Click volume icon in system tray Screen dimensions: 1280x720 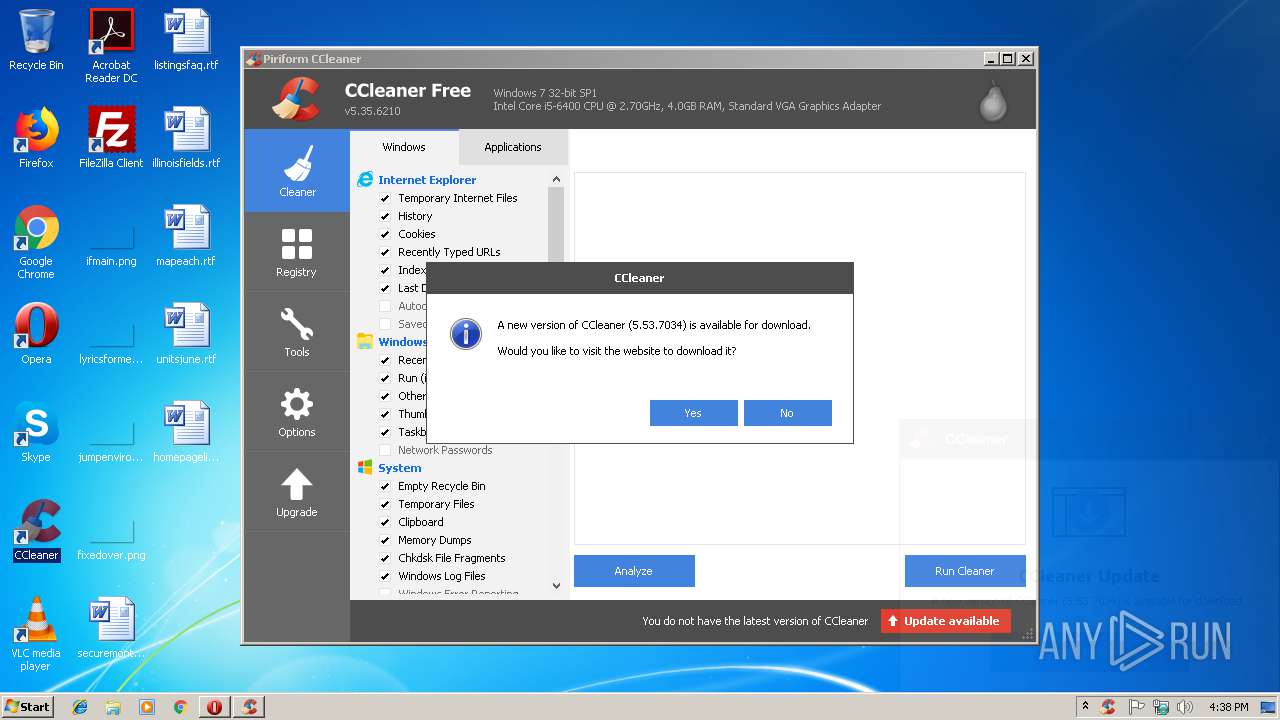[x=1185, y=707]
